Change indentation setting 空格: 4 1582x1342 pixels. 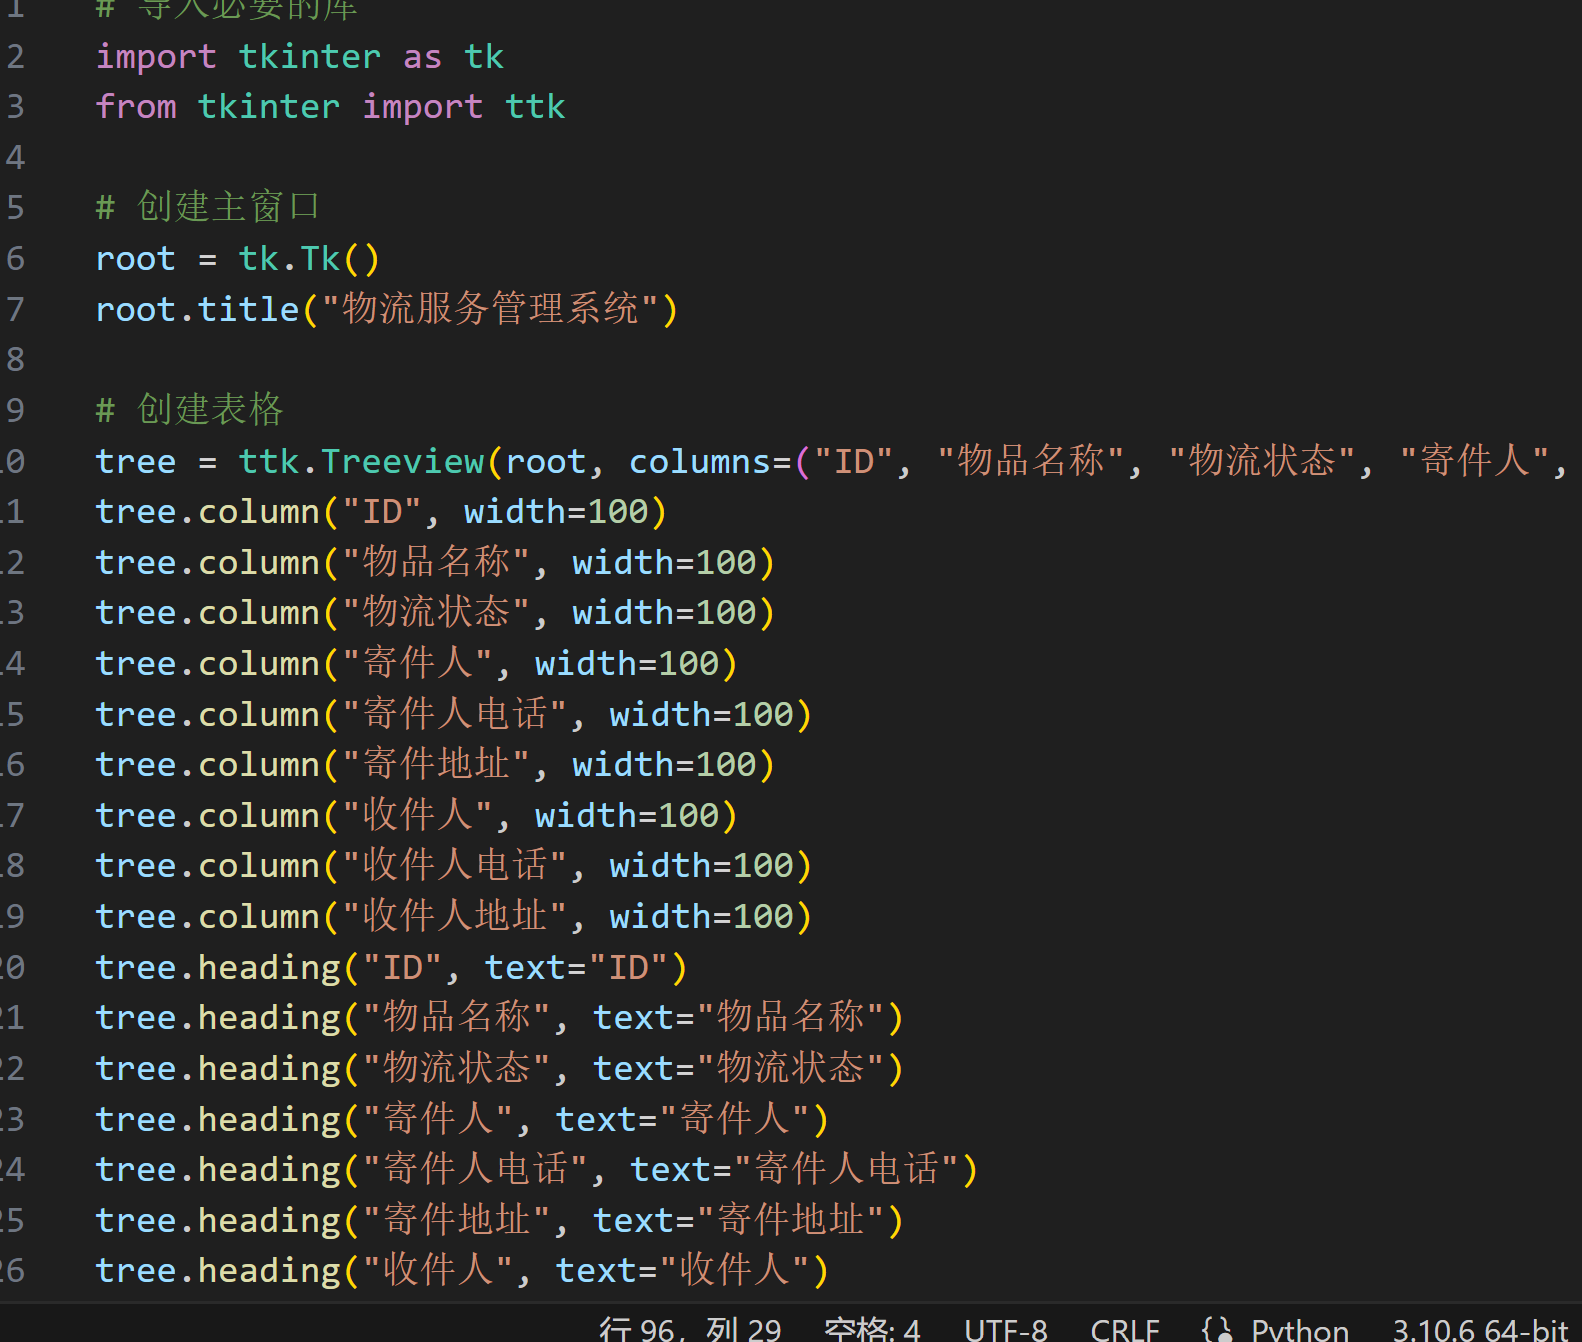872,1329
